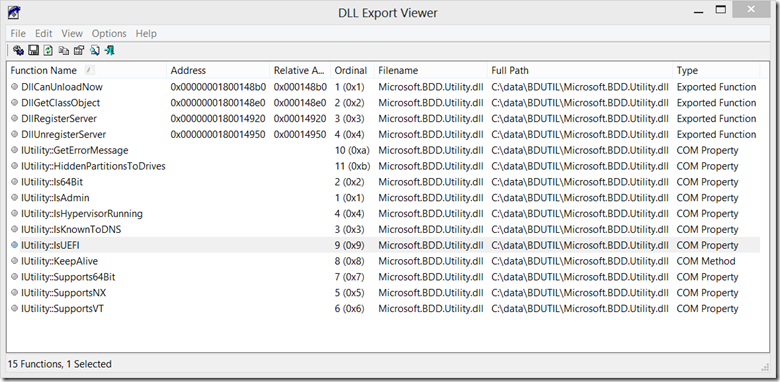780x382 pixels.
Task: Click bullet icon beside IUtility::IsKnownToDNS
Action: tap(14, 229)
